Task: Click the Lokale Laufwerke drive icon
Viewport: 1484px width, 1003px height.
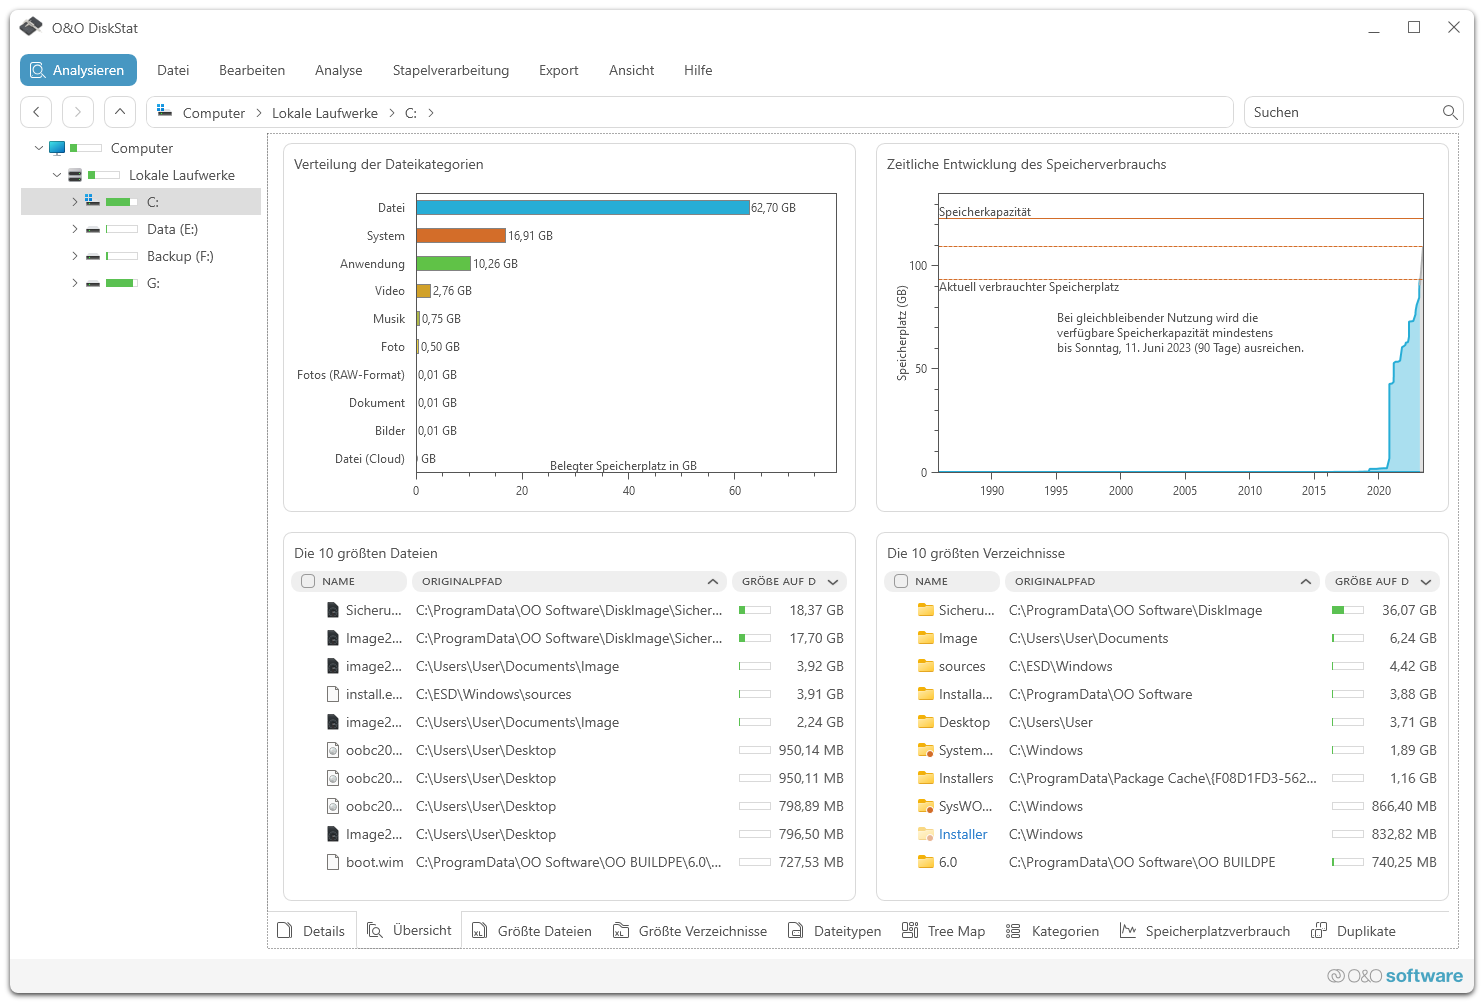Action: [75, 175]
